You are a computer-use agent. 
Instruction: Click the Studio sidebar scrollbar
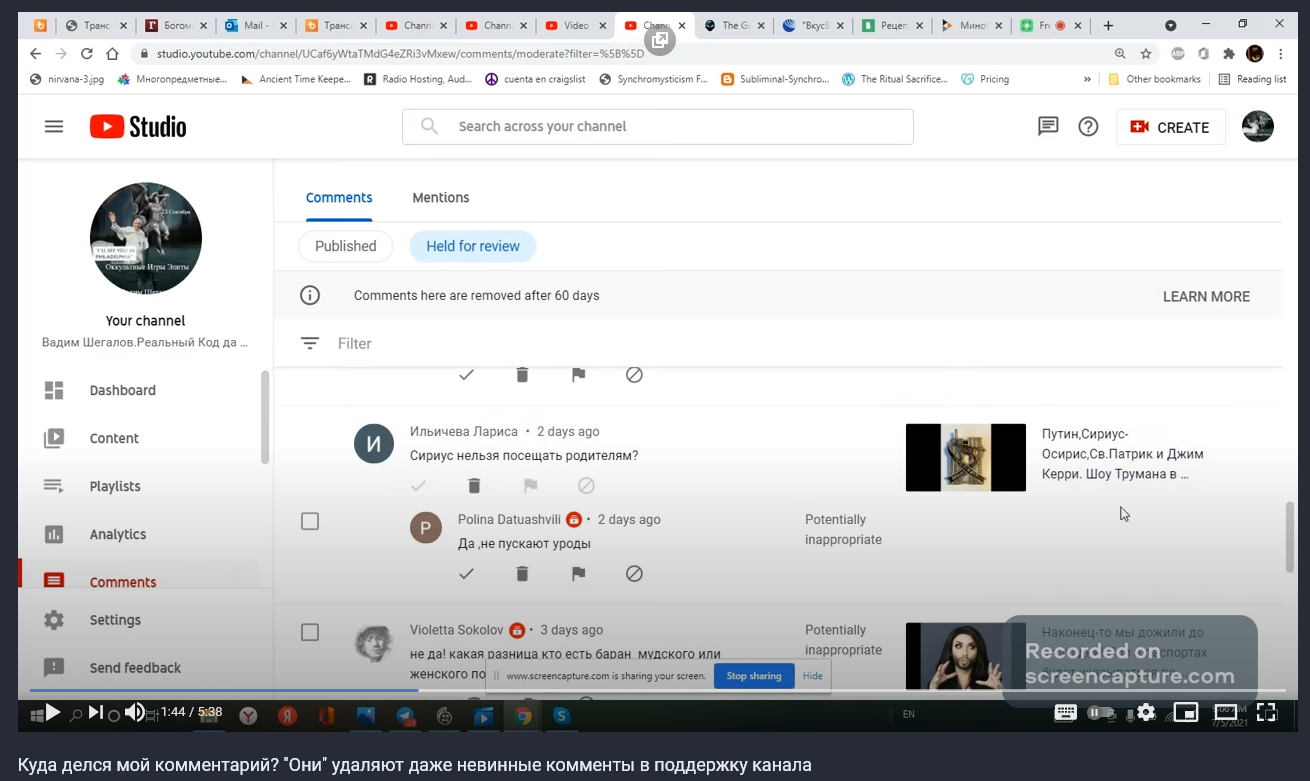(x=264, y=417)
